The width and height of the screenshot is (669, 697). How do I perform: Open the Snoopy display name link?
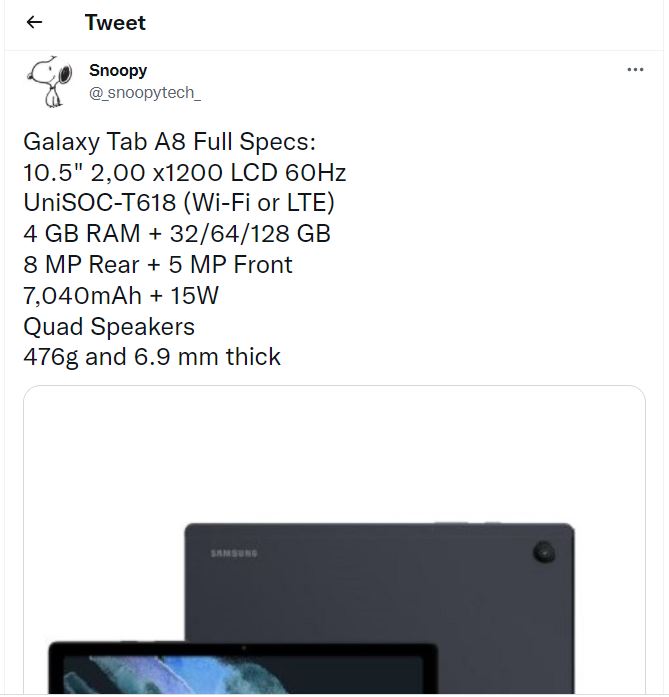coord(118,70)
